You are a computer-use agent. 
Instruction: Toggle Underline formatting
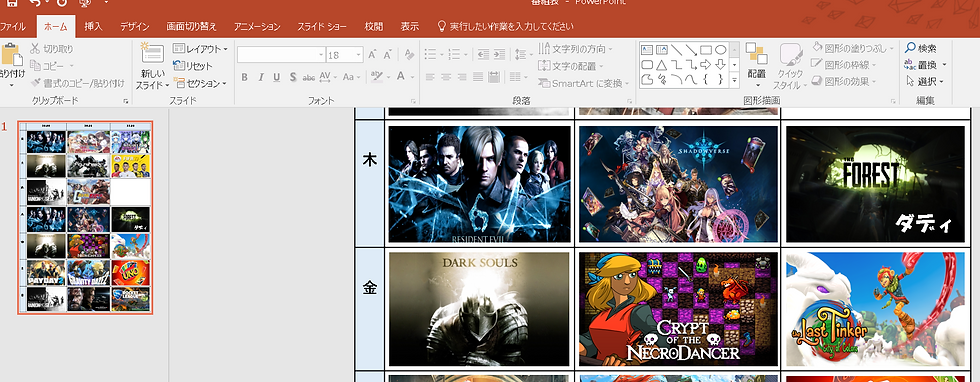click(277, 77)
